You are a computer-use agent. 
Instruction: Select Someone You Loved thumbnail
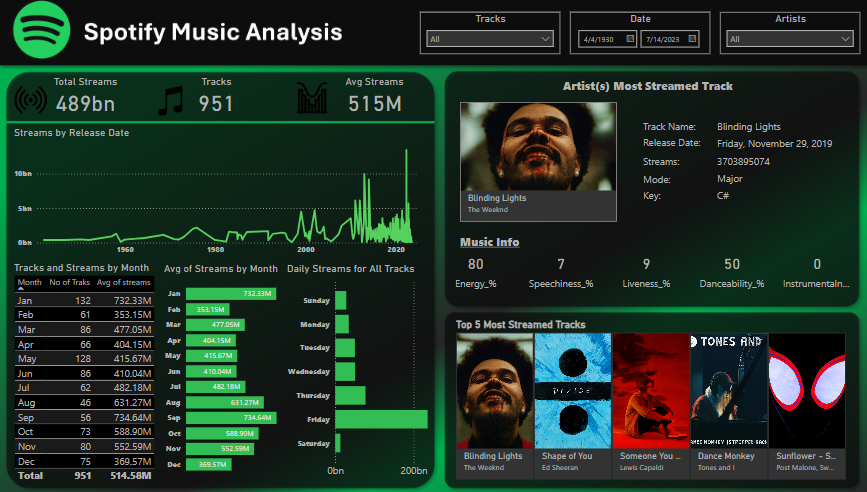click(x=651, y=405)
